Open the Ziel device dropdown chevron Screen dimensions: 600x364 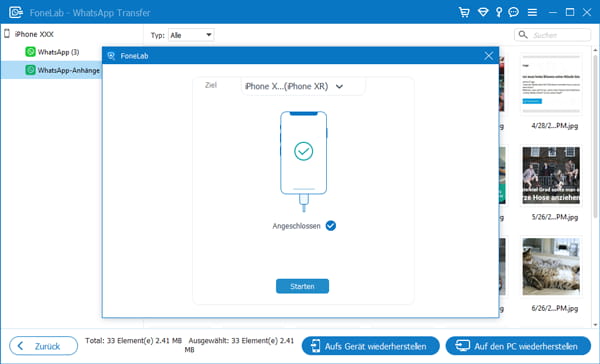click(x=339, y=87)
